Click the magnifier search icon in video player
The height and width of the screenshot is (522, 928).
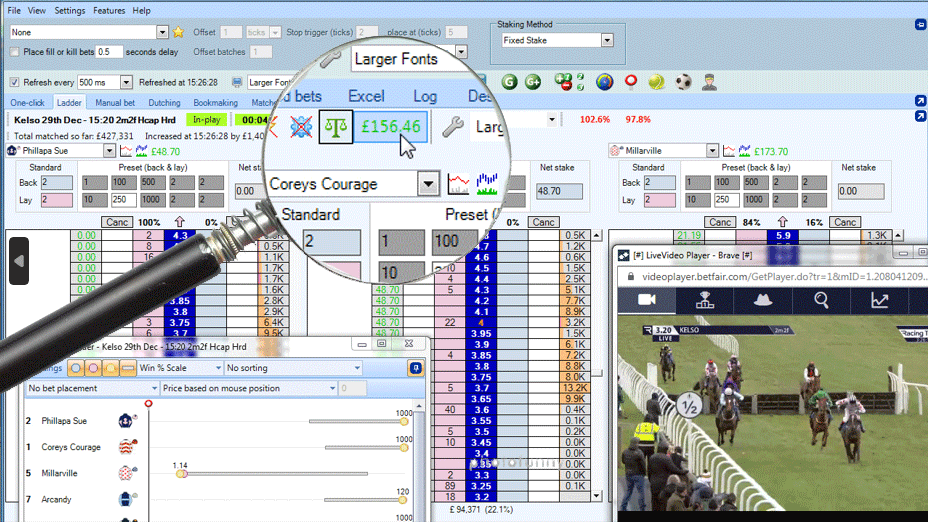(x=821, y=300)
